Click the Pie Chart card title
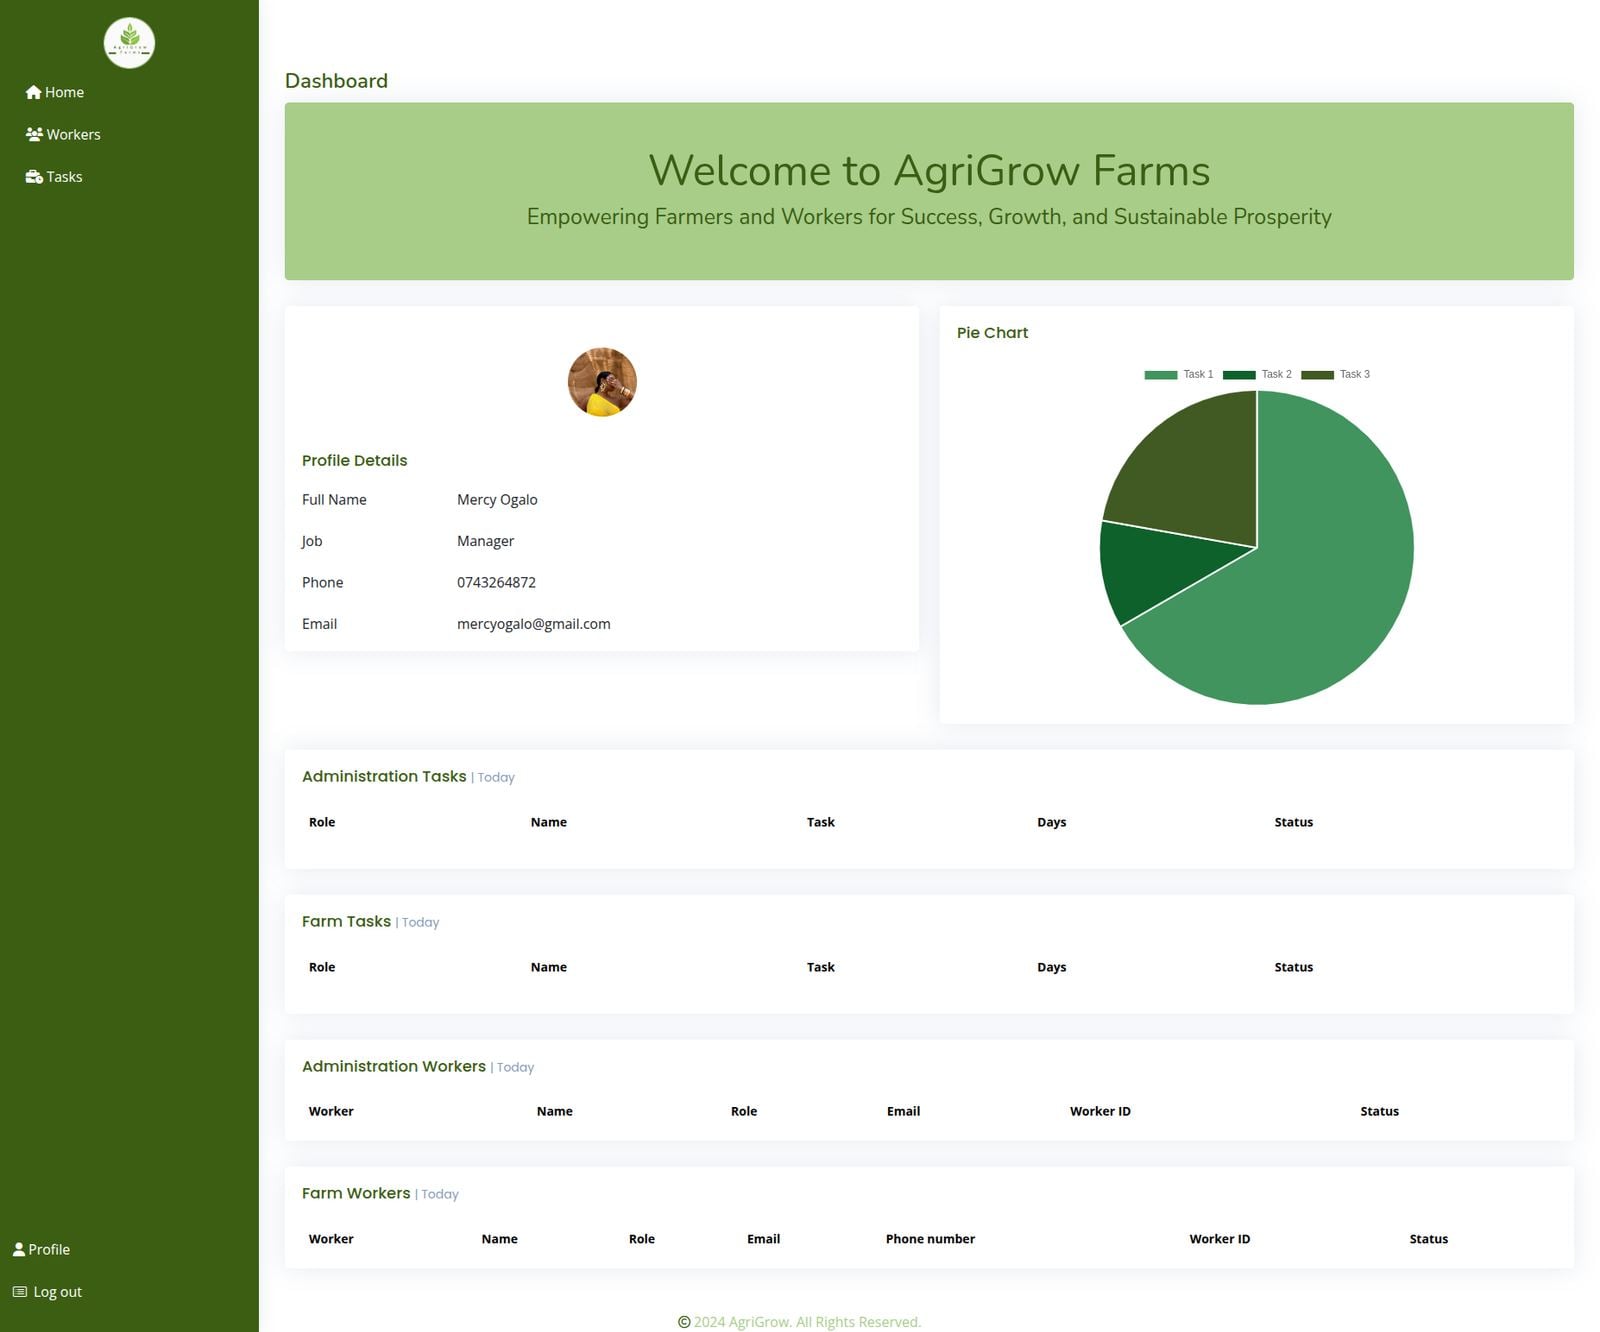 [x=992, y=333]
